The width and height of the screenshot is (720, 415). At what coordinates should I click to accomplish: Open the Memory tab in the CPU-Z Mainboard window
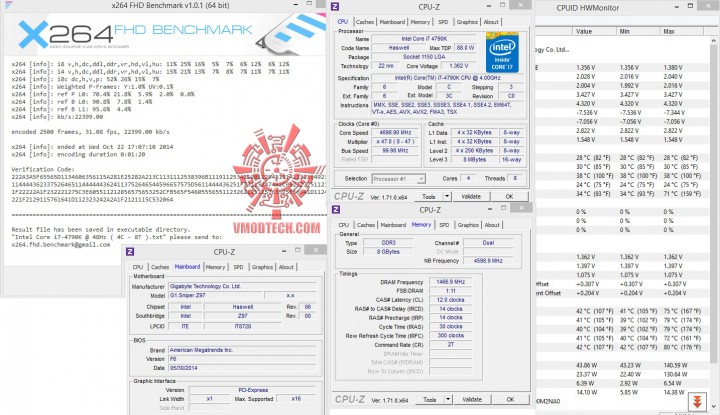point(215,267)
